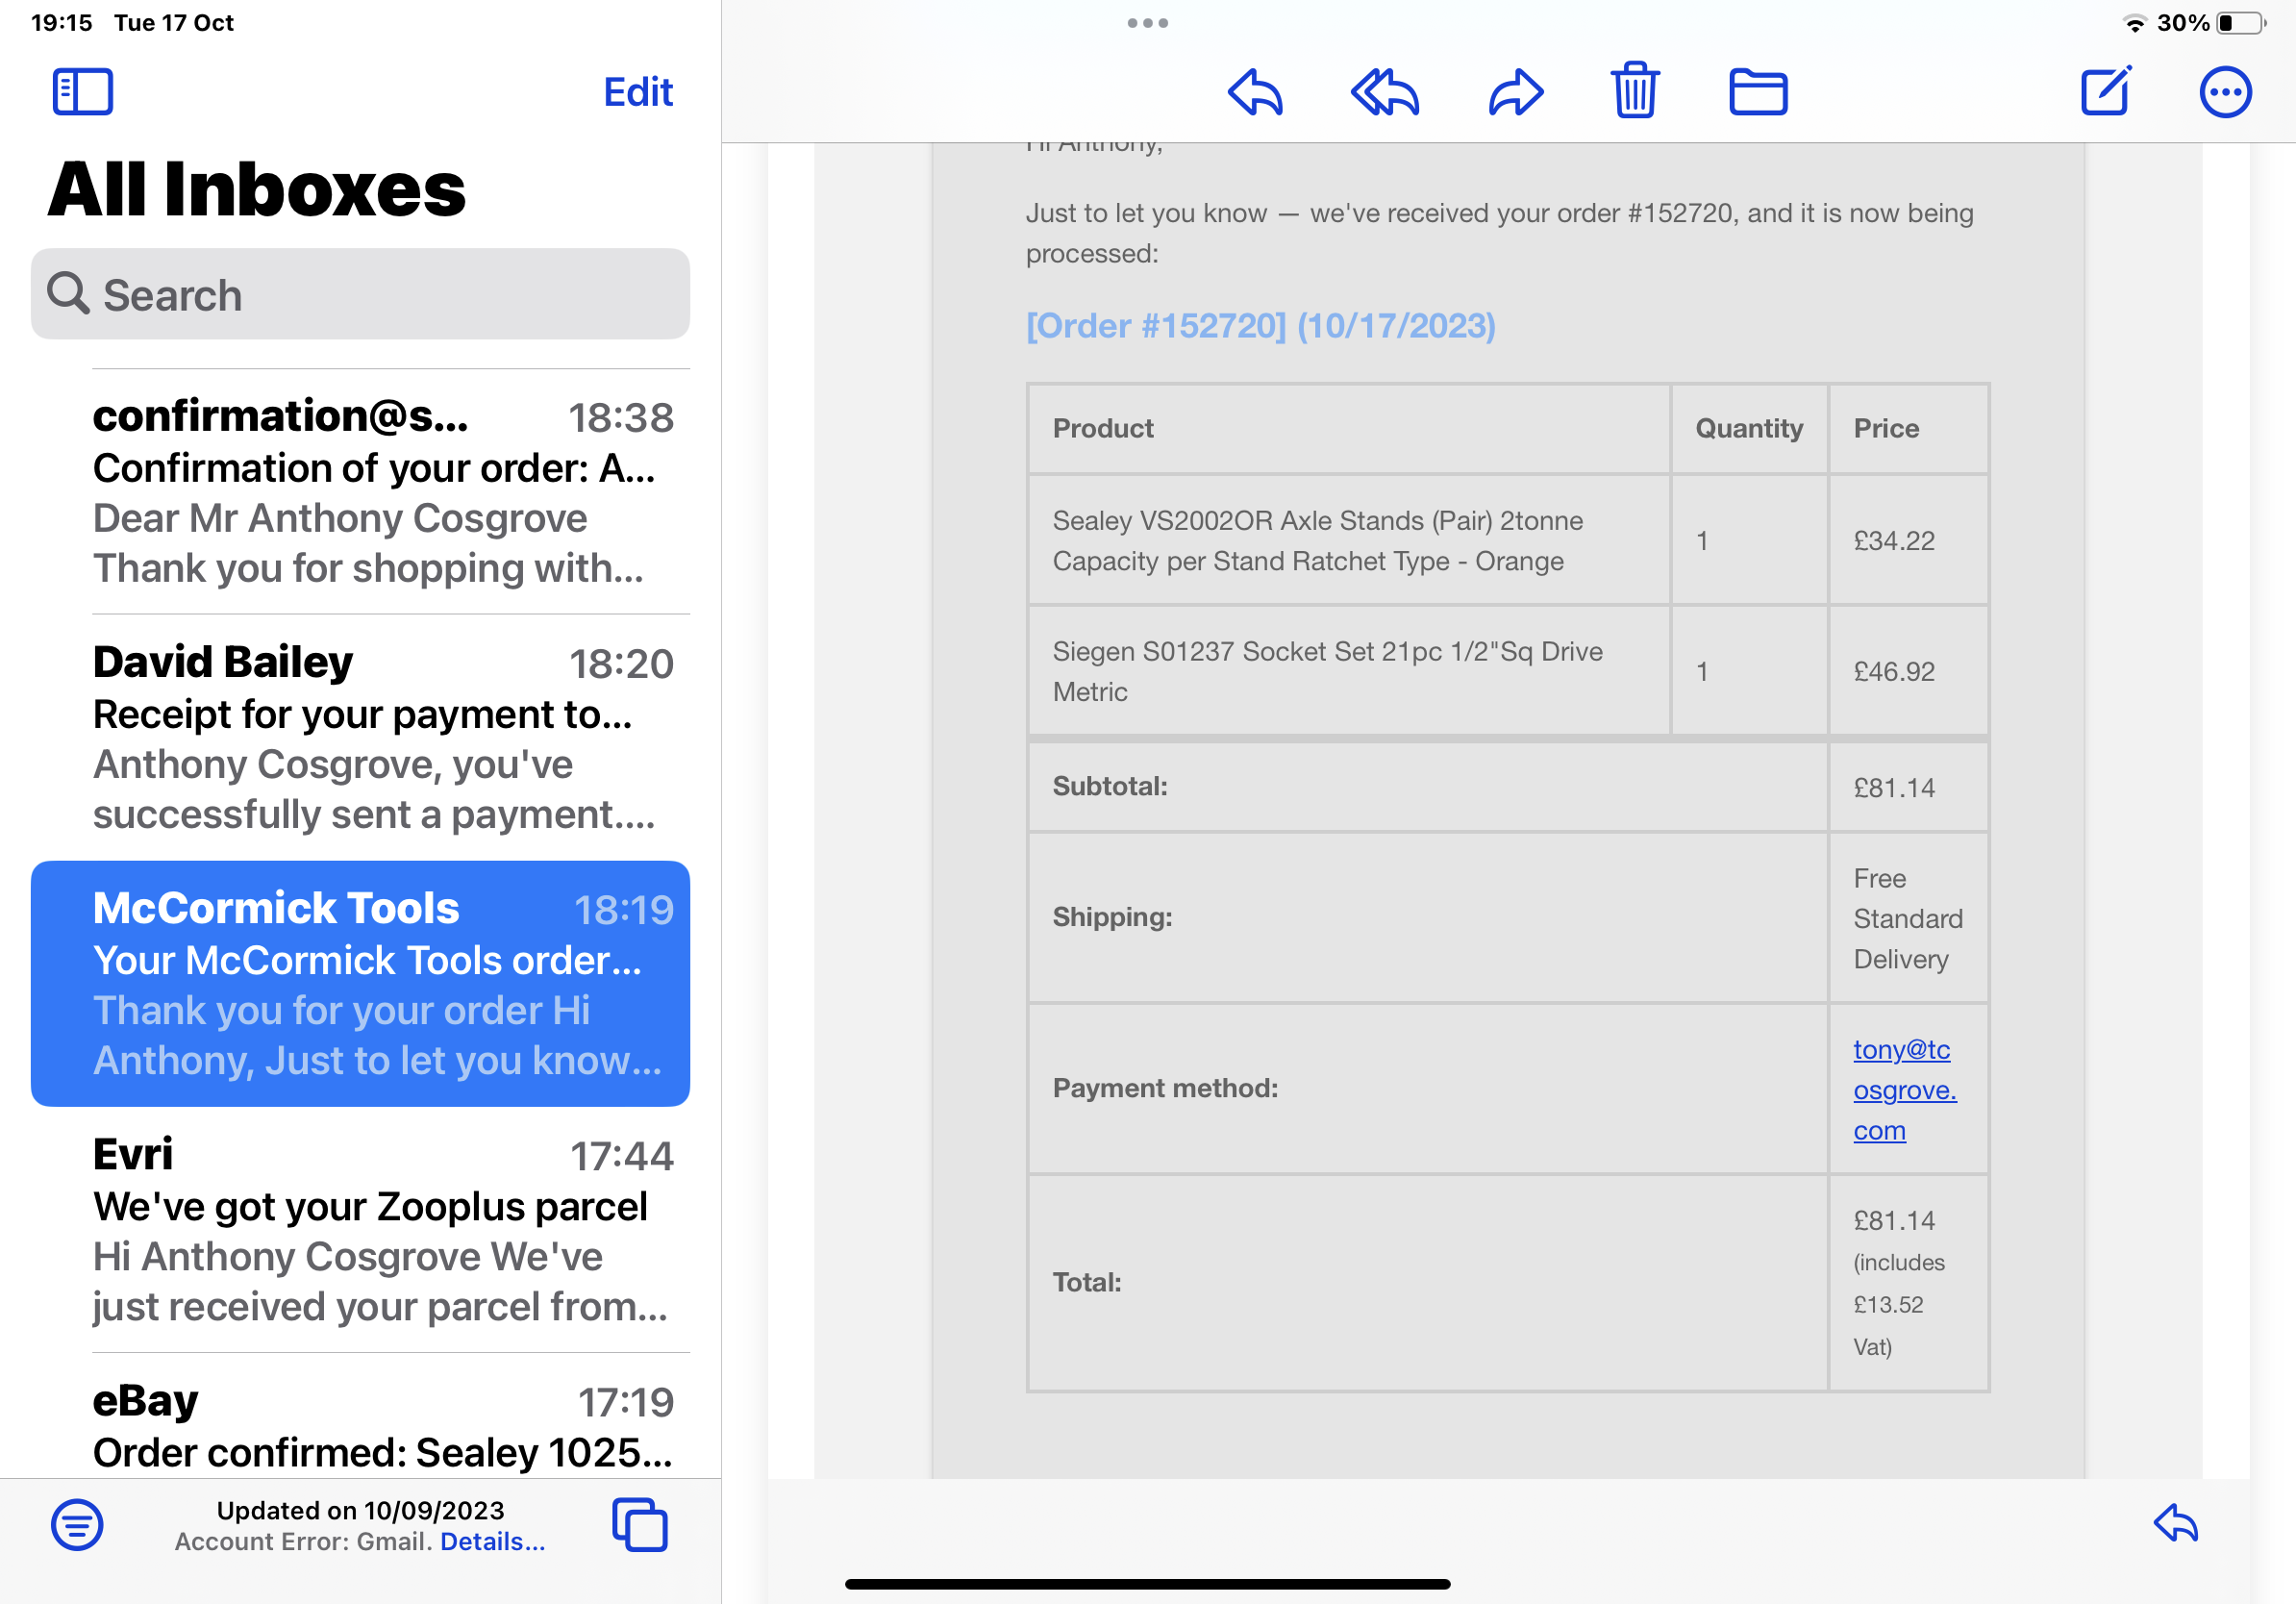Compose a new message with the pencil icon

(2105, 92)
